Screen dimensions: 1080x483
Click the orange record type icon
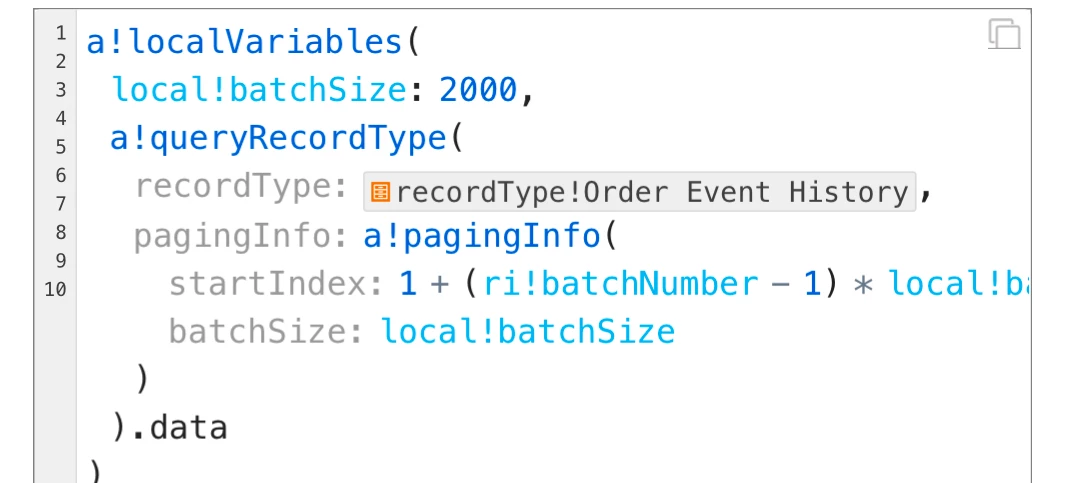(x=380, y=192)
